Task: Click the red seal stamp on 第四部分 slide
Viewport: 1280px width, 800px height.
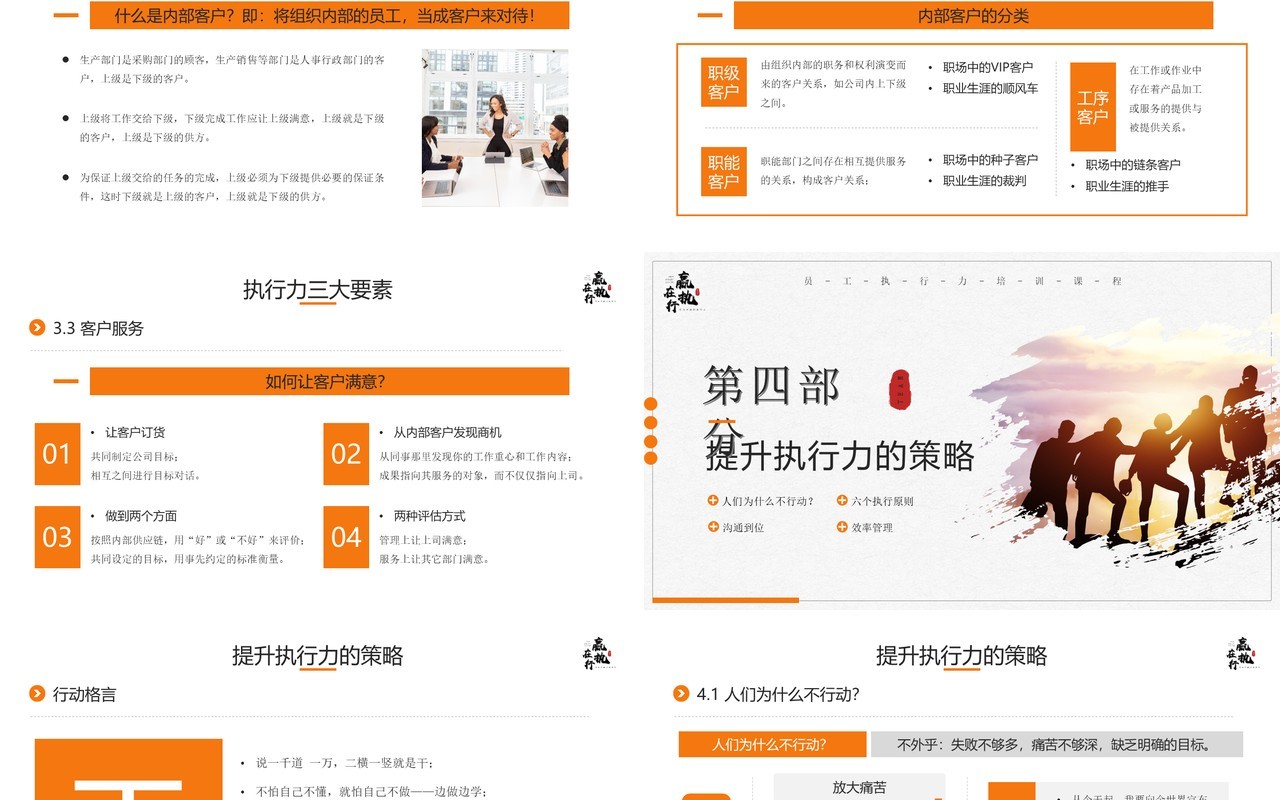Action: point(900,390)
